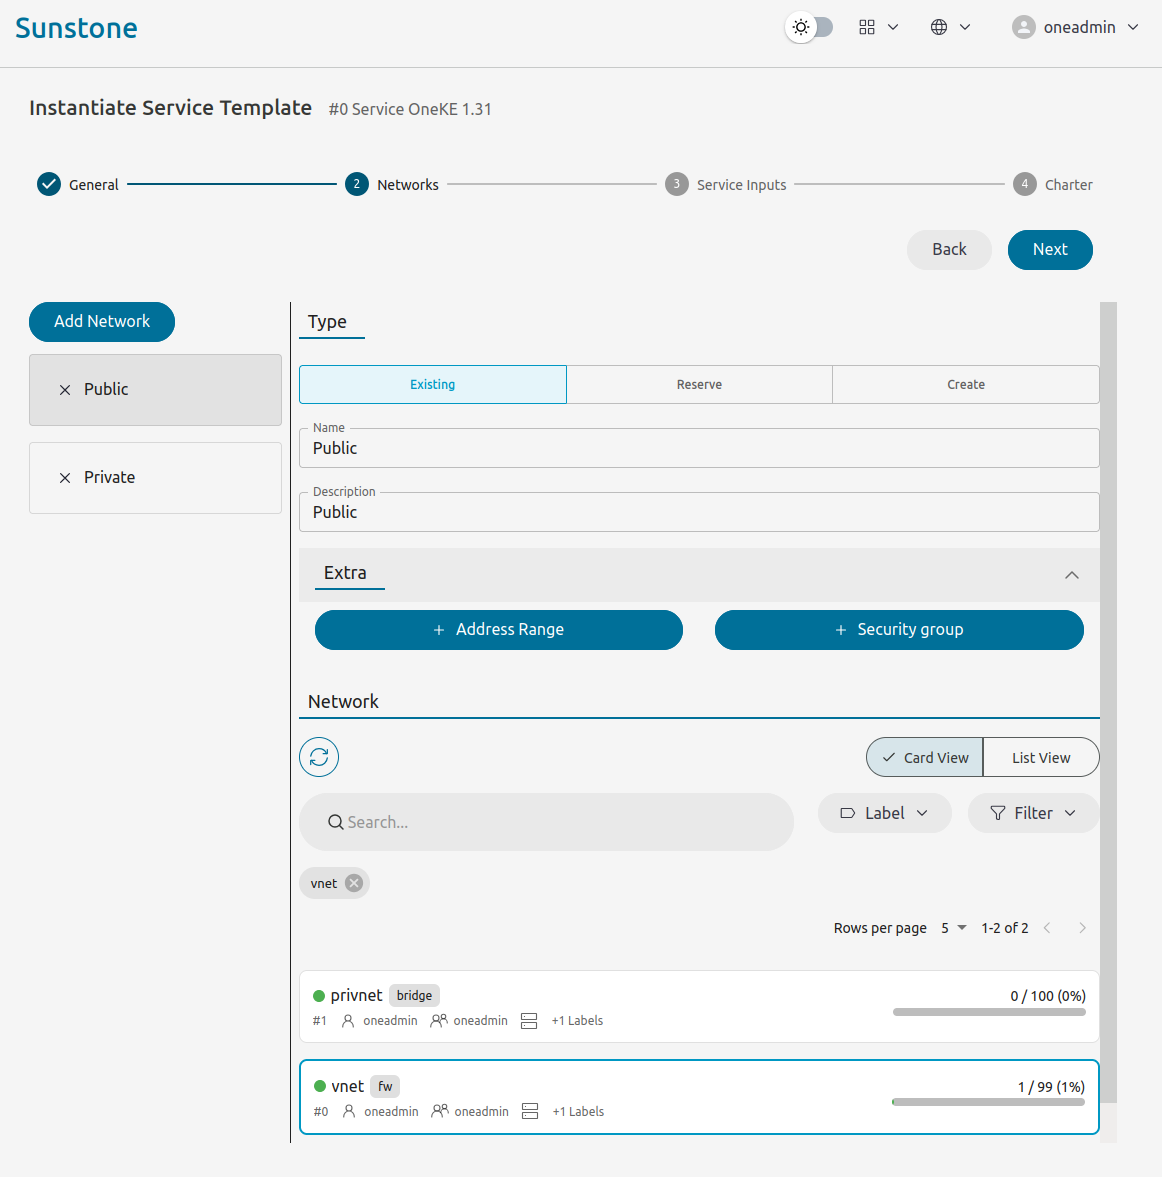Click the Next button
This screenshot has width=1162, height=1177.
click(1049, 249)
